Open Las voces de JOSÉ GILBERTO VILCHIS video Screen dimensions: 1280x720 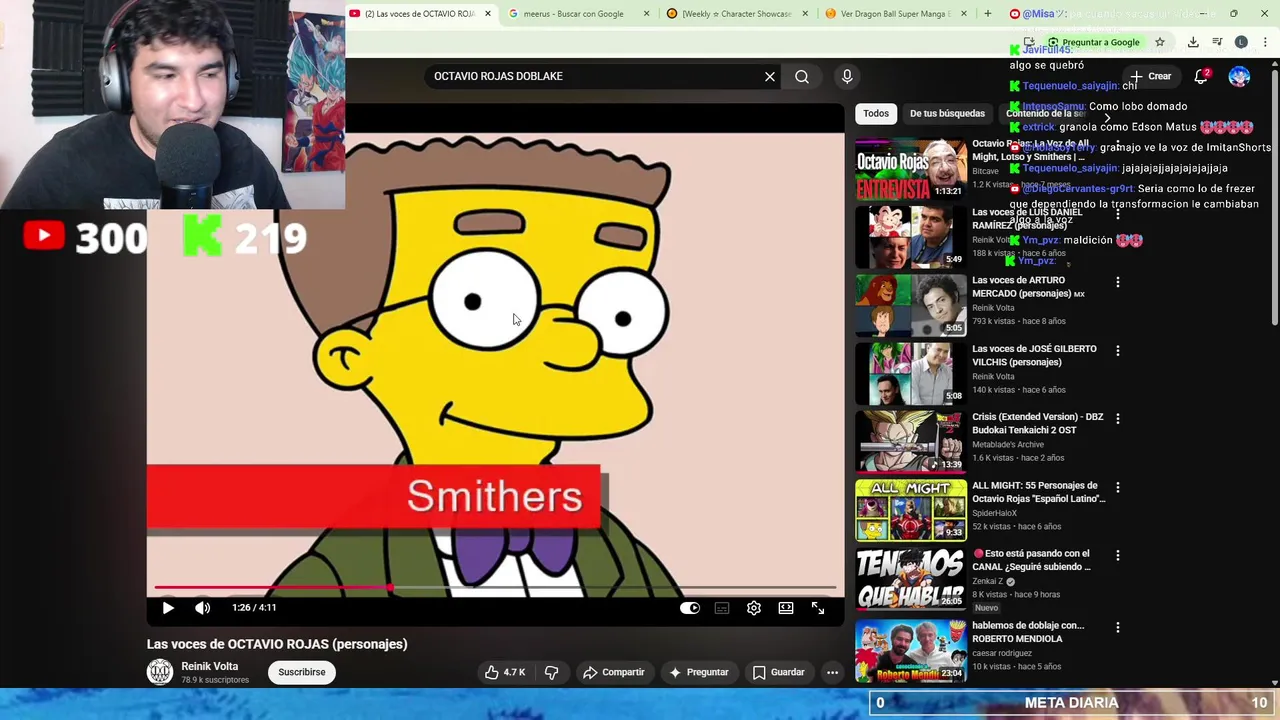[x=910, y=373]
